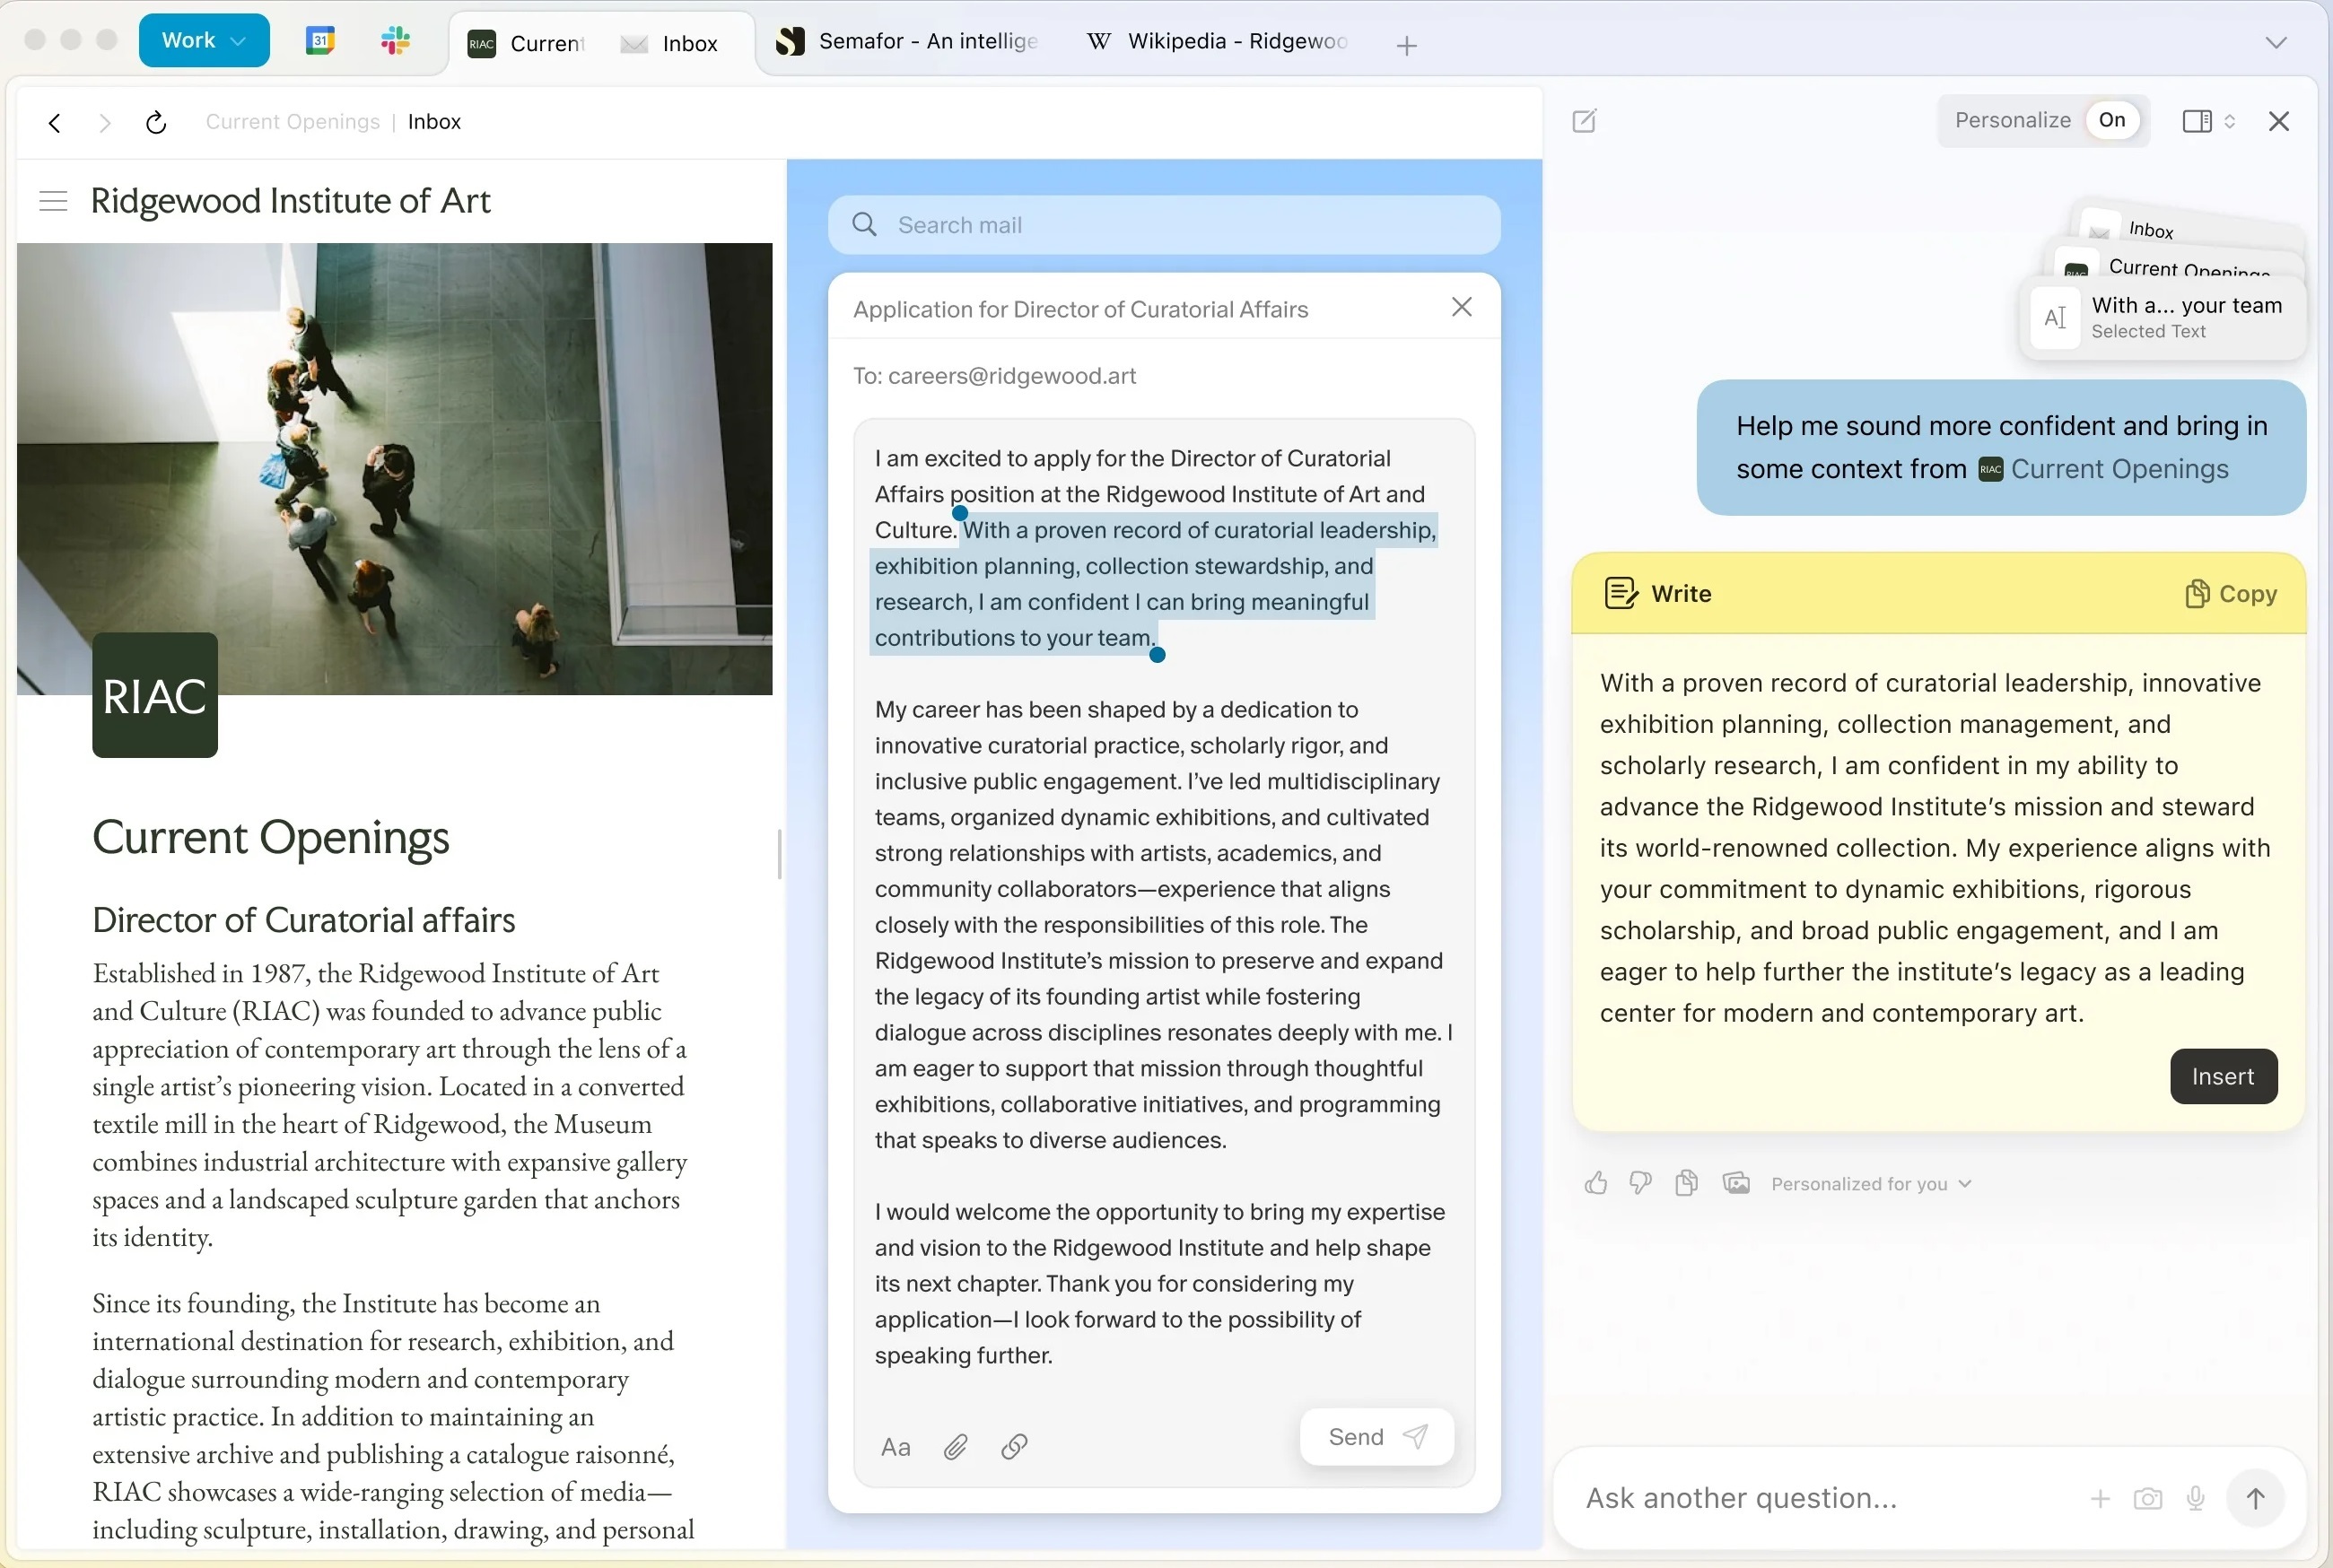Open the Wikipedia - Ridgewood tab
This screenshot has height=1568, width=2333.
click(x=1218, y=41)
